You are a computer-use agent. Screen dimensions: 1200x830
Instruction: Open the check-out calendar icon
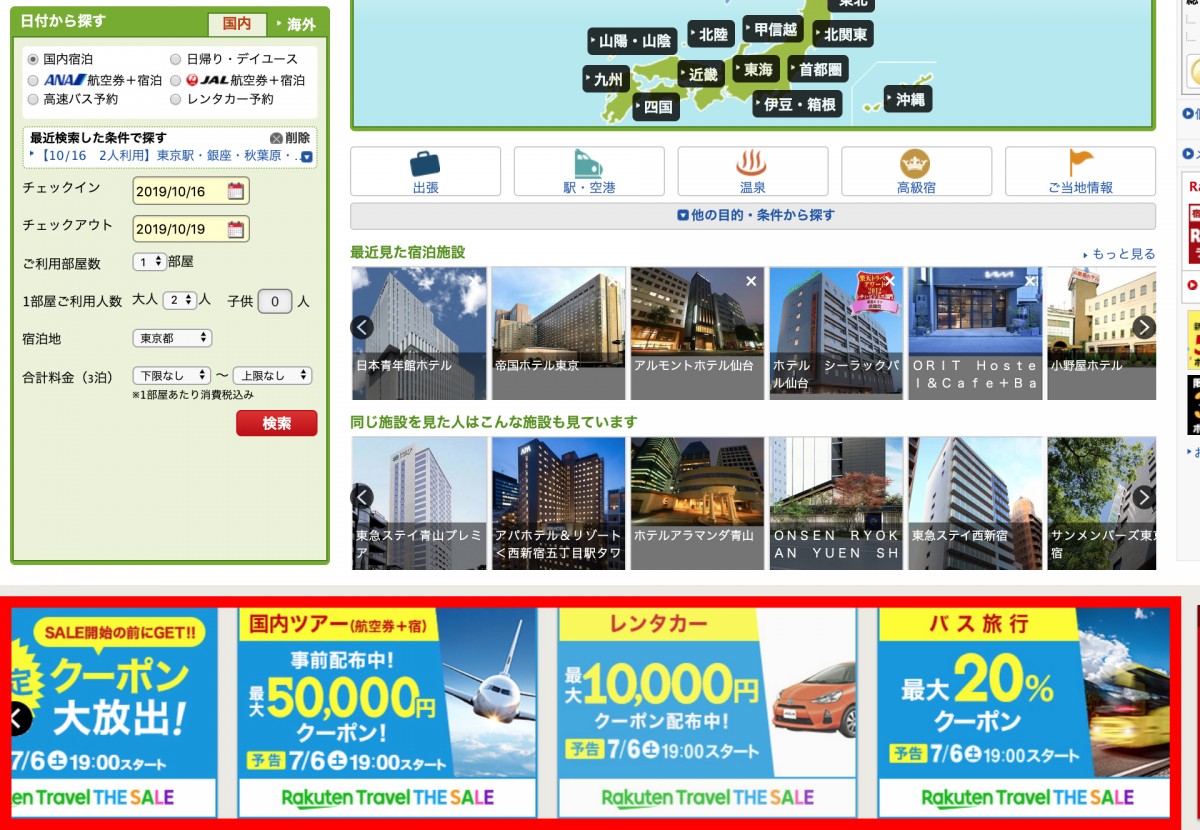236,229
